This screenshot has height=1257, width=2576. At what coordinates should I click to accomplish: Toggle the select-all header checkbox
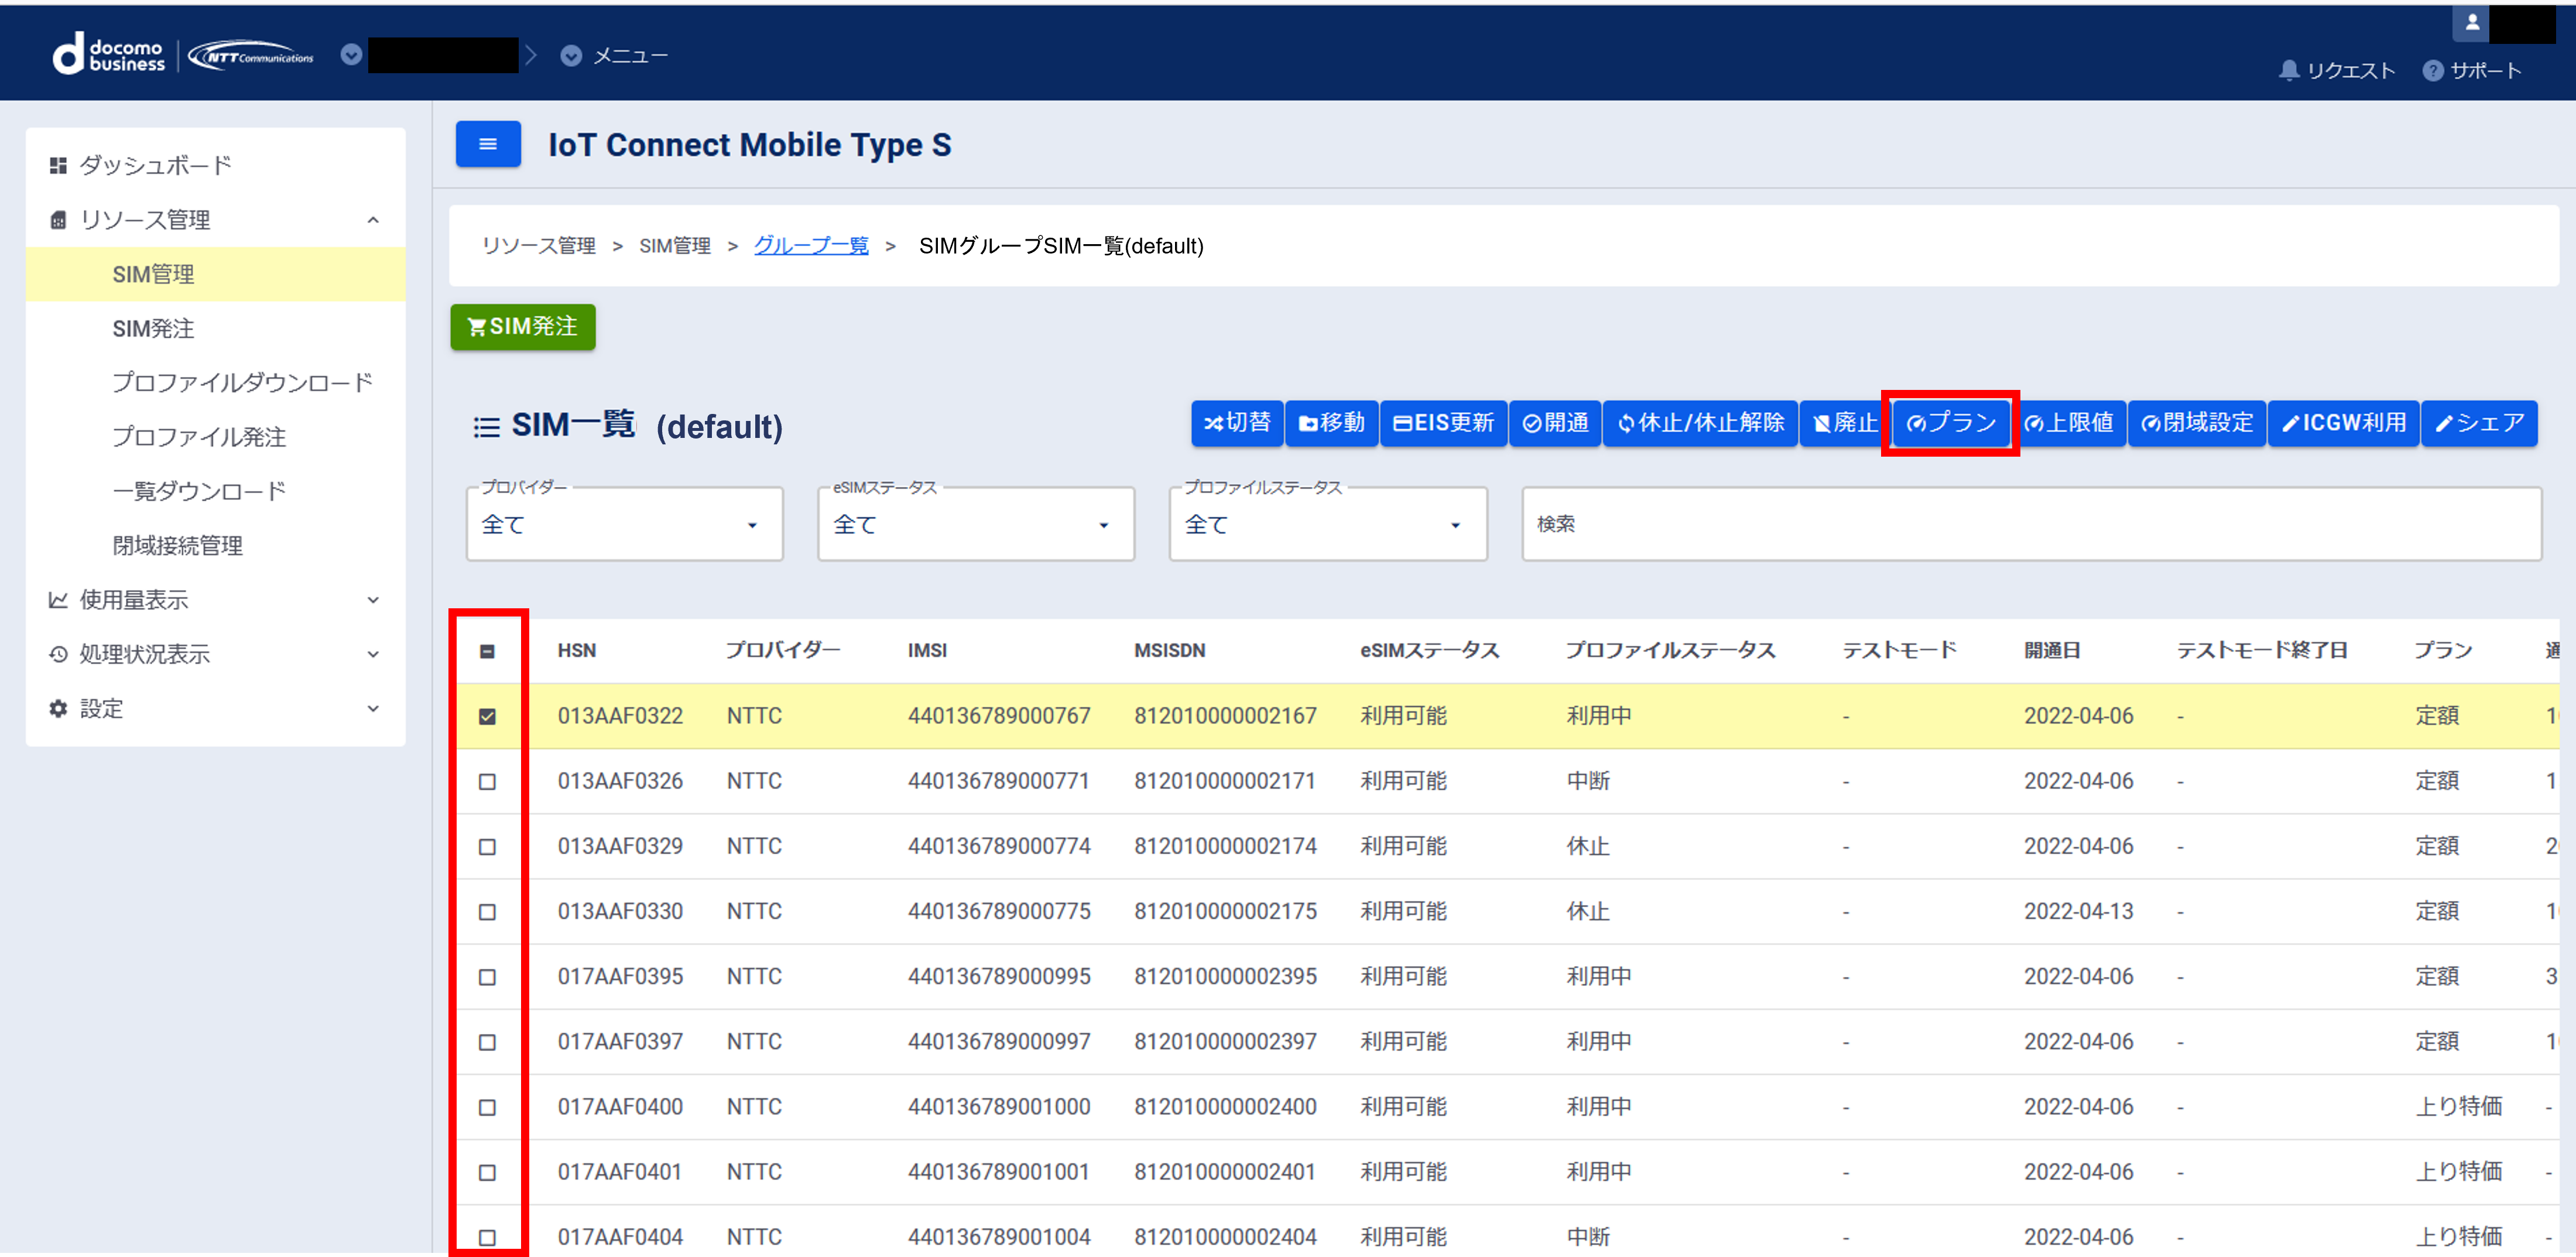click(487, 651)
